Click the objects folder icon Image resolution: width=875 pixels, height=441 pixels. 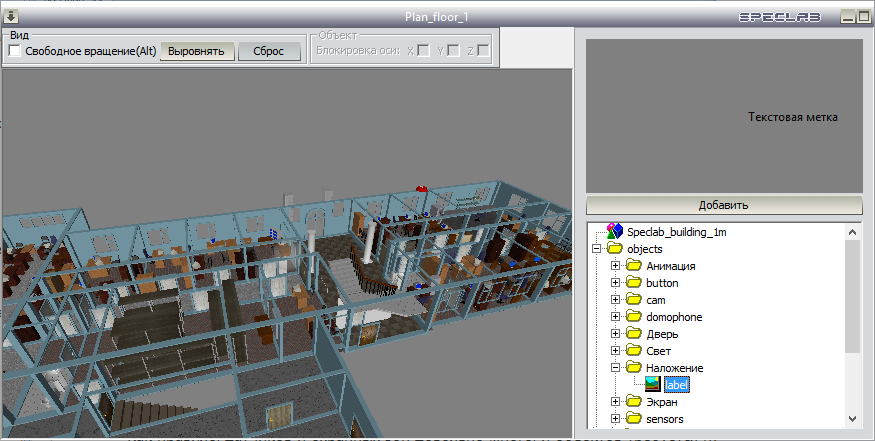615,248
